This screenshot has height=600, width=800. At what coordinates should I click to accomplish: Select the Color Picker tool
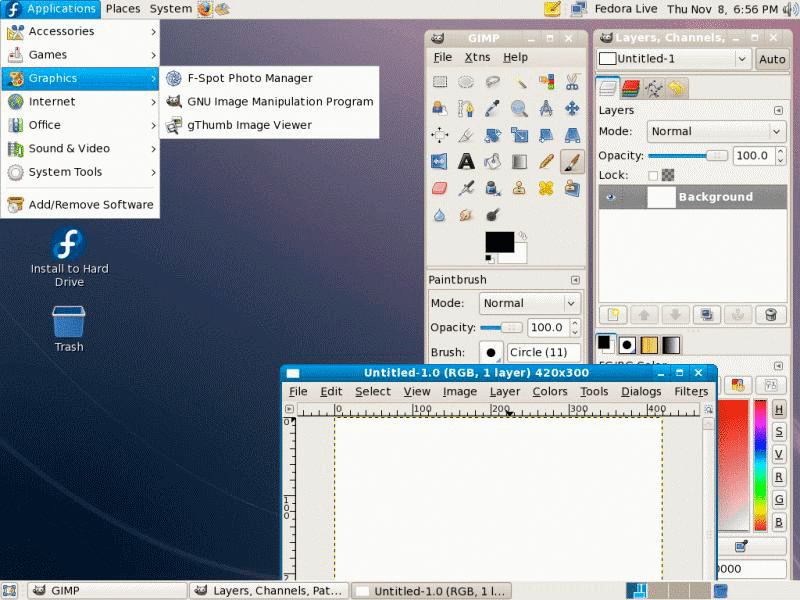tap(492, 108)
